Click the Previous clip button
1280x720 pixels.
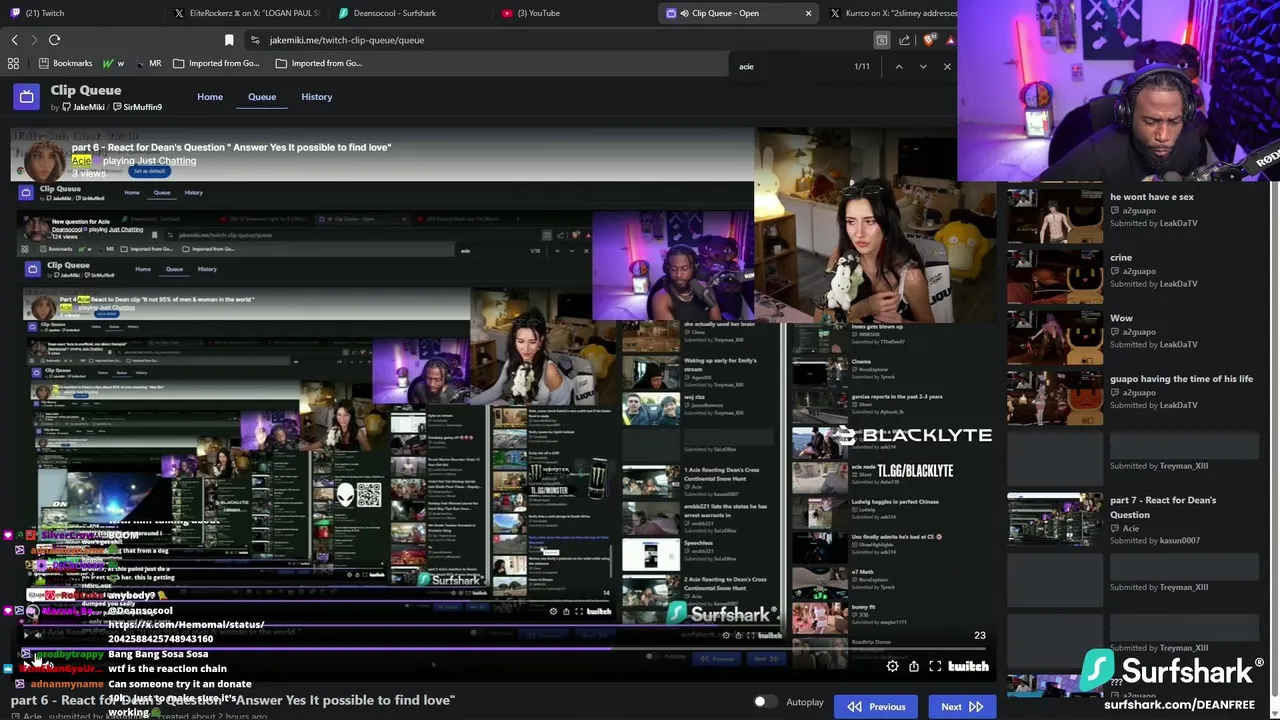click(x=877, y=707)
